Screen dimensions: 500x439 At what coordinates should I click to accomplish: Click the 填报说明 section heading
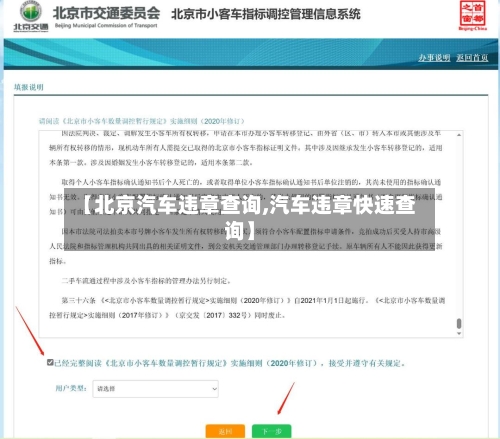pyautogui.click(x=29, y=87)
